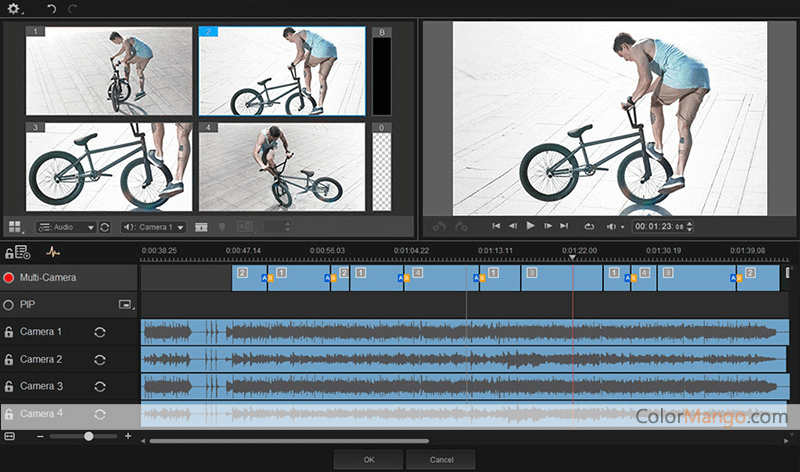Click the sync button next to Audio dropdown
800x472 pixels.
click(x=105, y=227)
